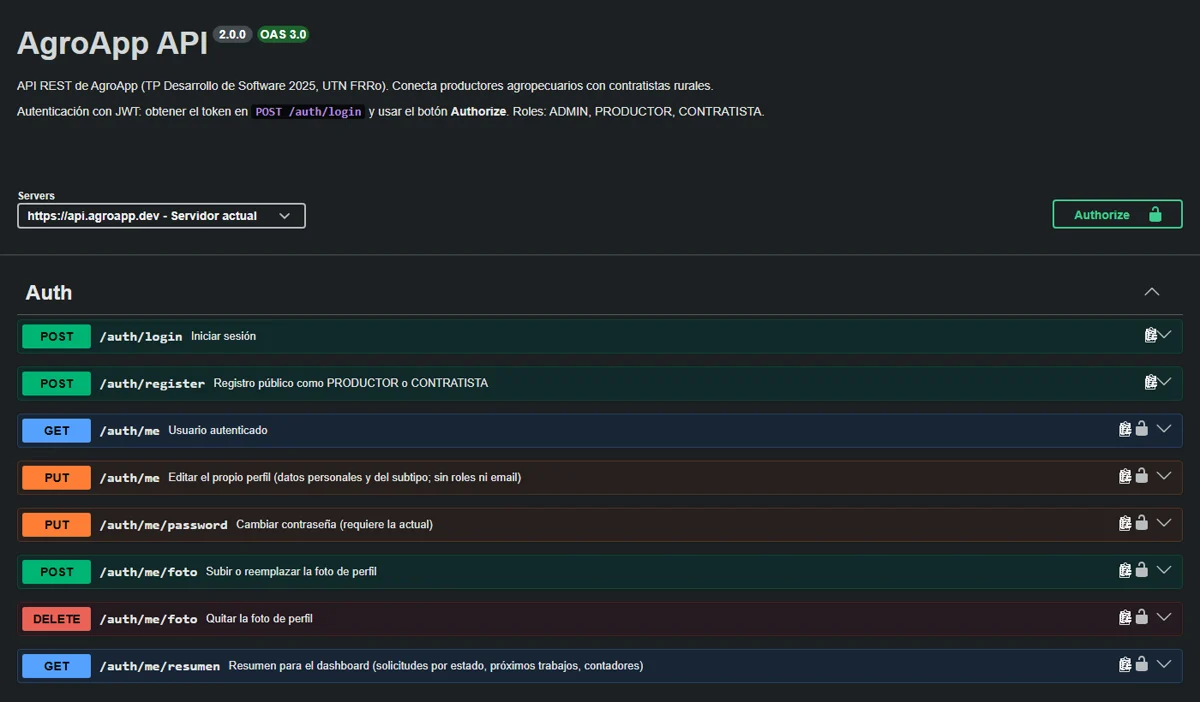Open the Servers dropdown list

click(161, 216)
